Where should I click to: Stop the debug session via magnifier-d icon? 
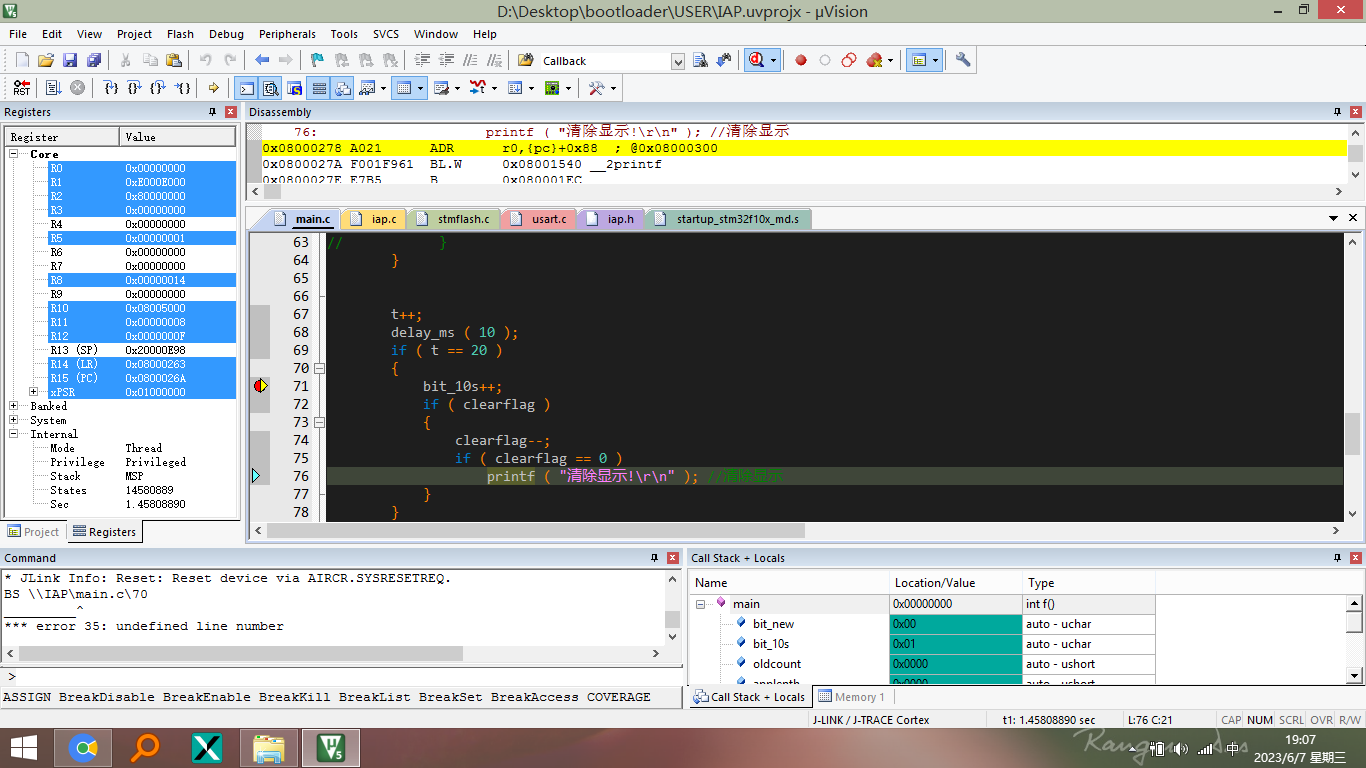[x=757, y=61]
